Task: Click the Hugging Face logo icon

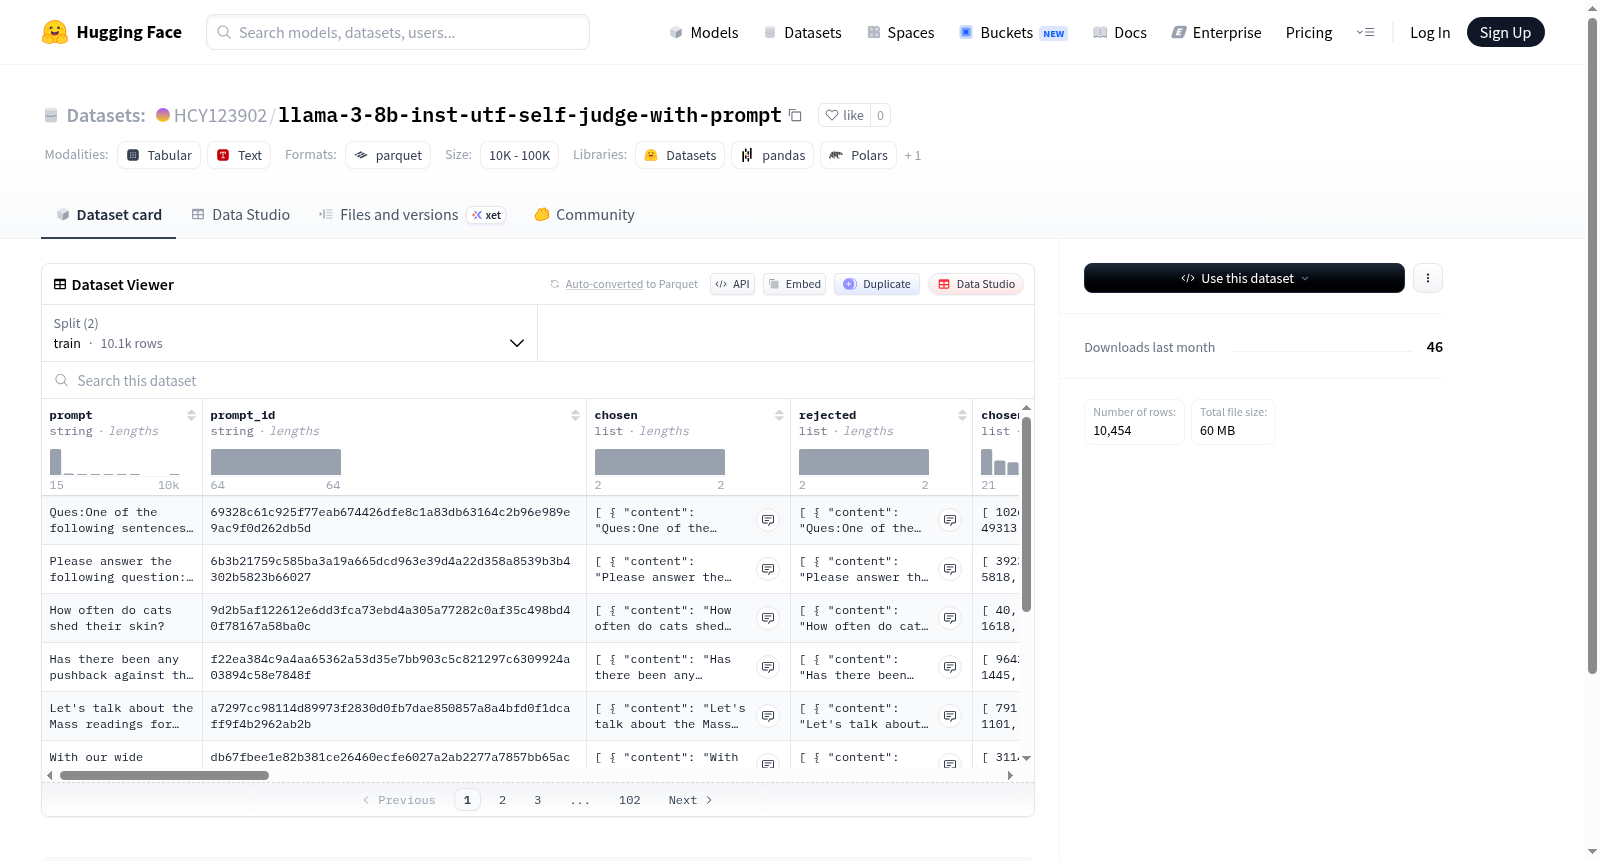Action: pos(55,32)
